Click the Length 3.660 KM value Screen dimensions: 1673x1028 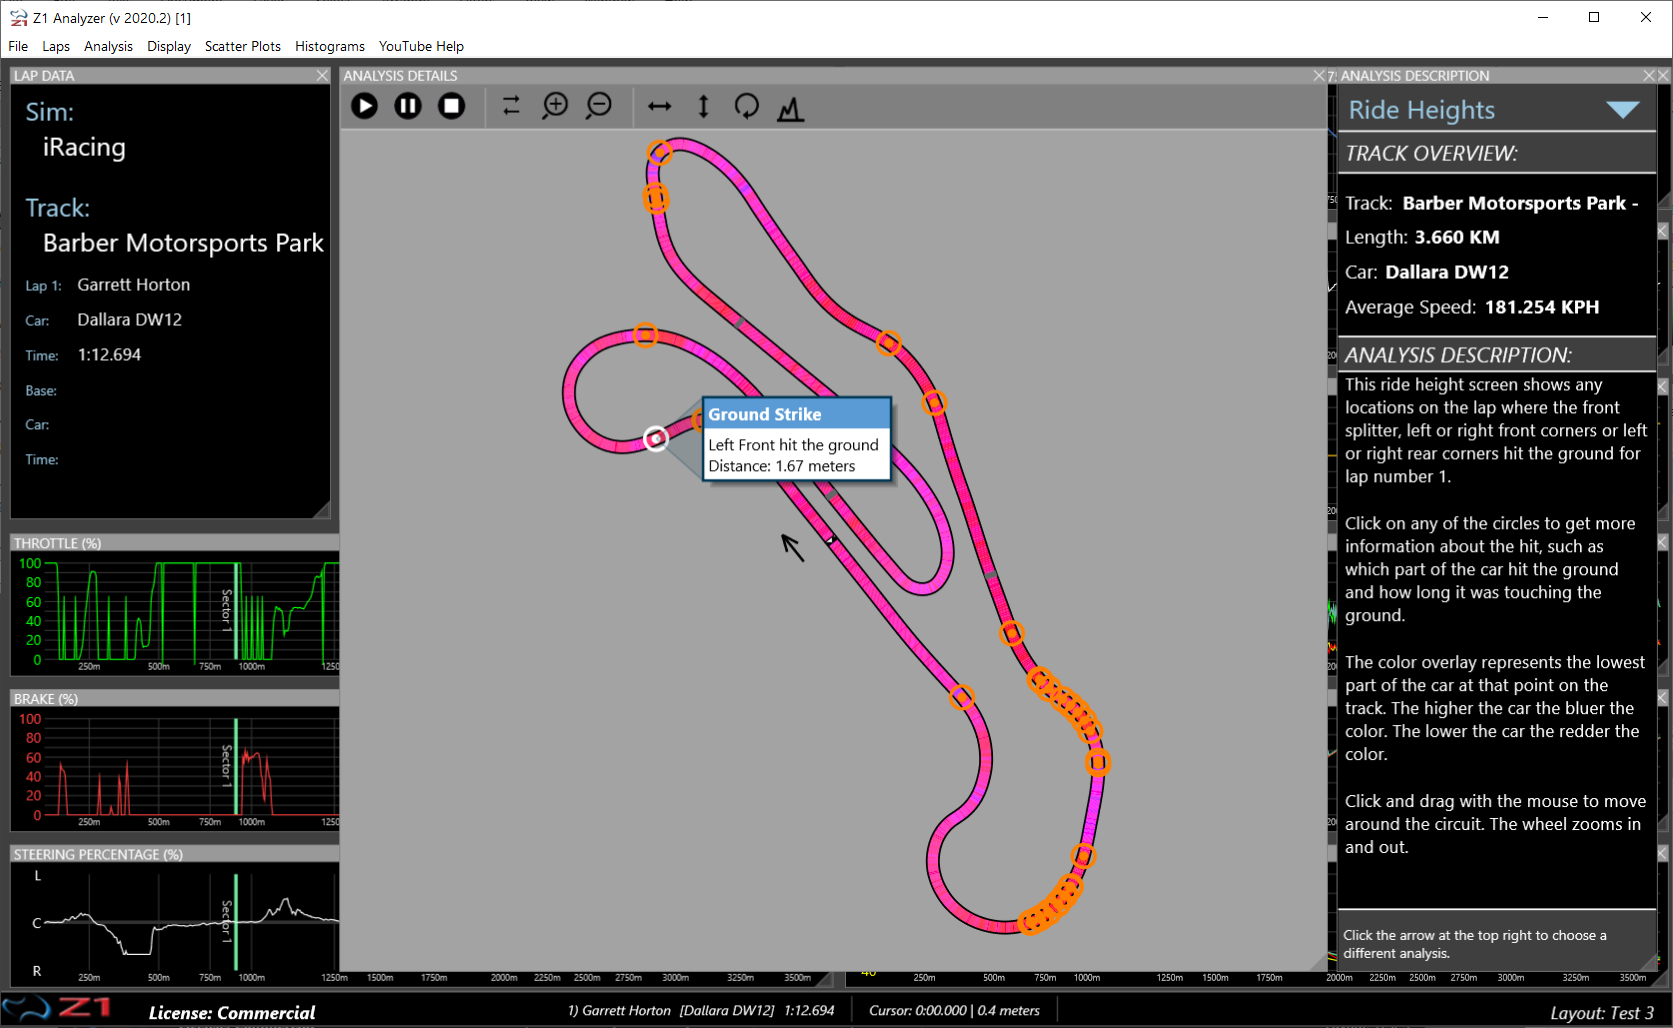(1457, 237)
